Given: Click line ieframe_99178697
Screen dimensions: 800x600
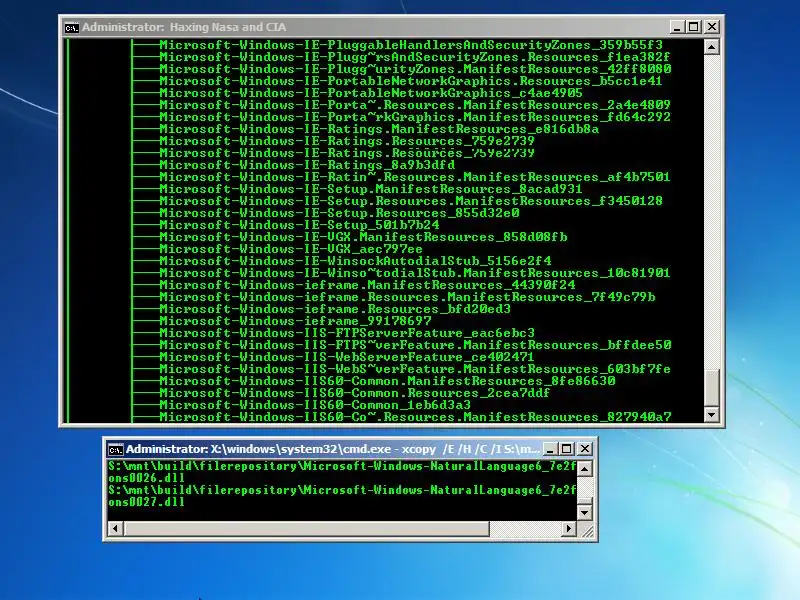Looking at the screenshot, I should (x=295, y=321).
